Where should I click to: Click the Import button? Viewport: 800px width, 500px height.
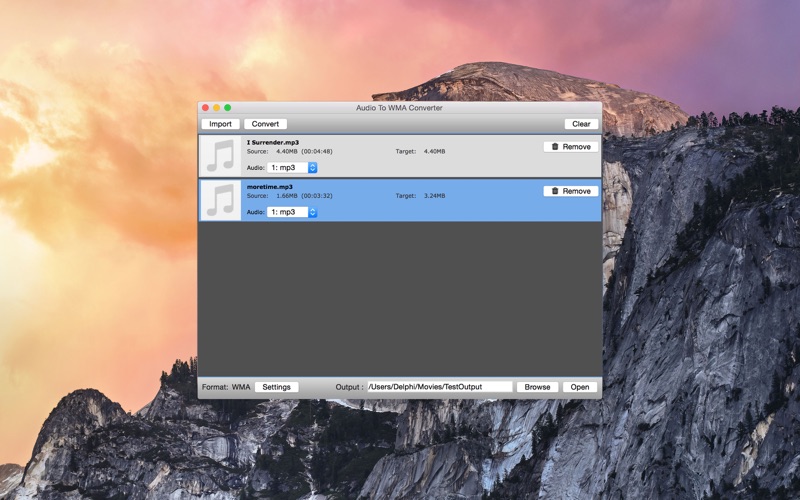click(x=220, y=124)
